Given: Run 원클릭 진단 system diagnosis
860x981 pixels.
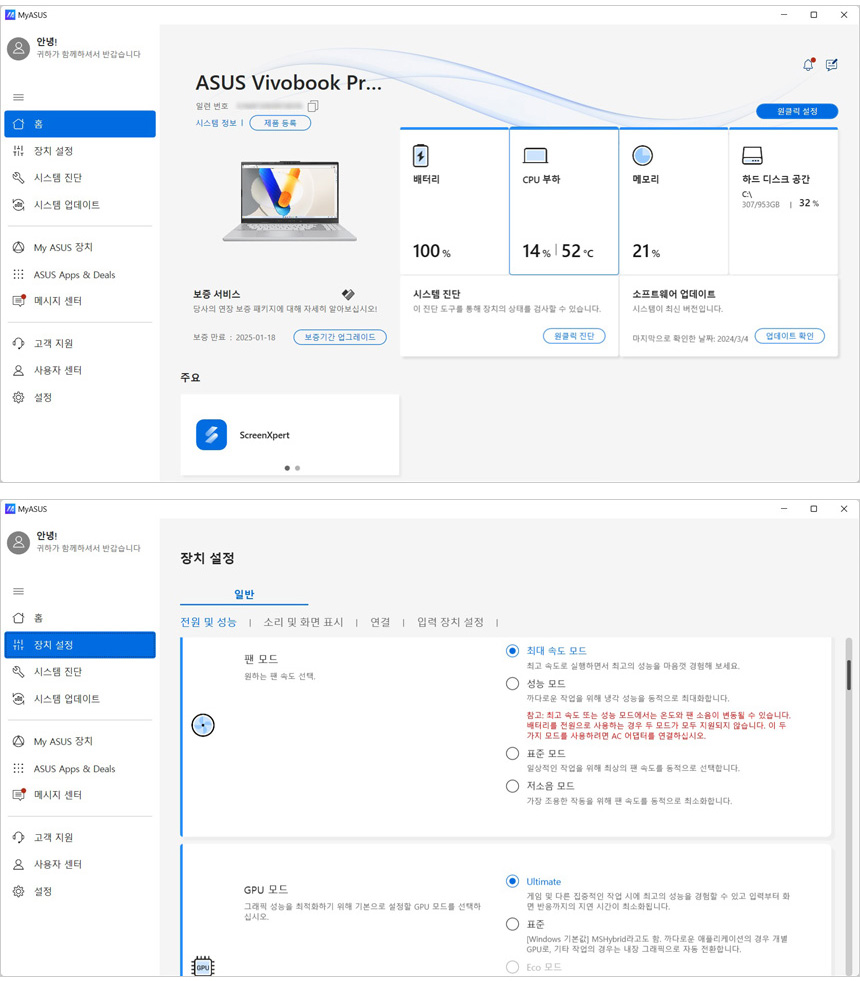Looking at the screenshot, I should click(x=574, y=337).
